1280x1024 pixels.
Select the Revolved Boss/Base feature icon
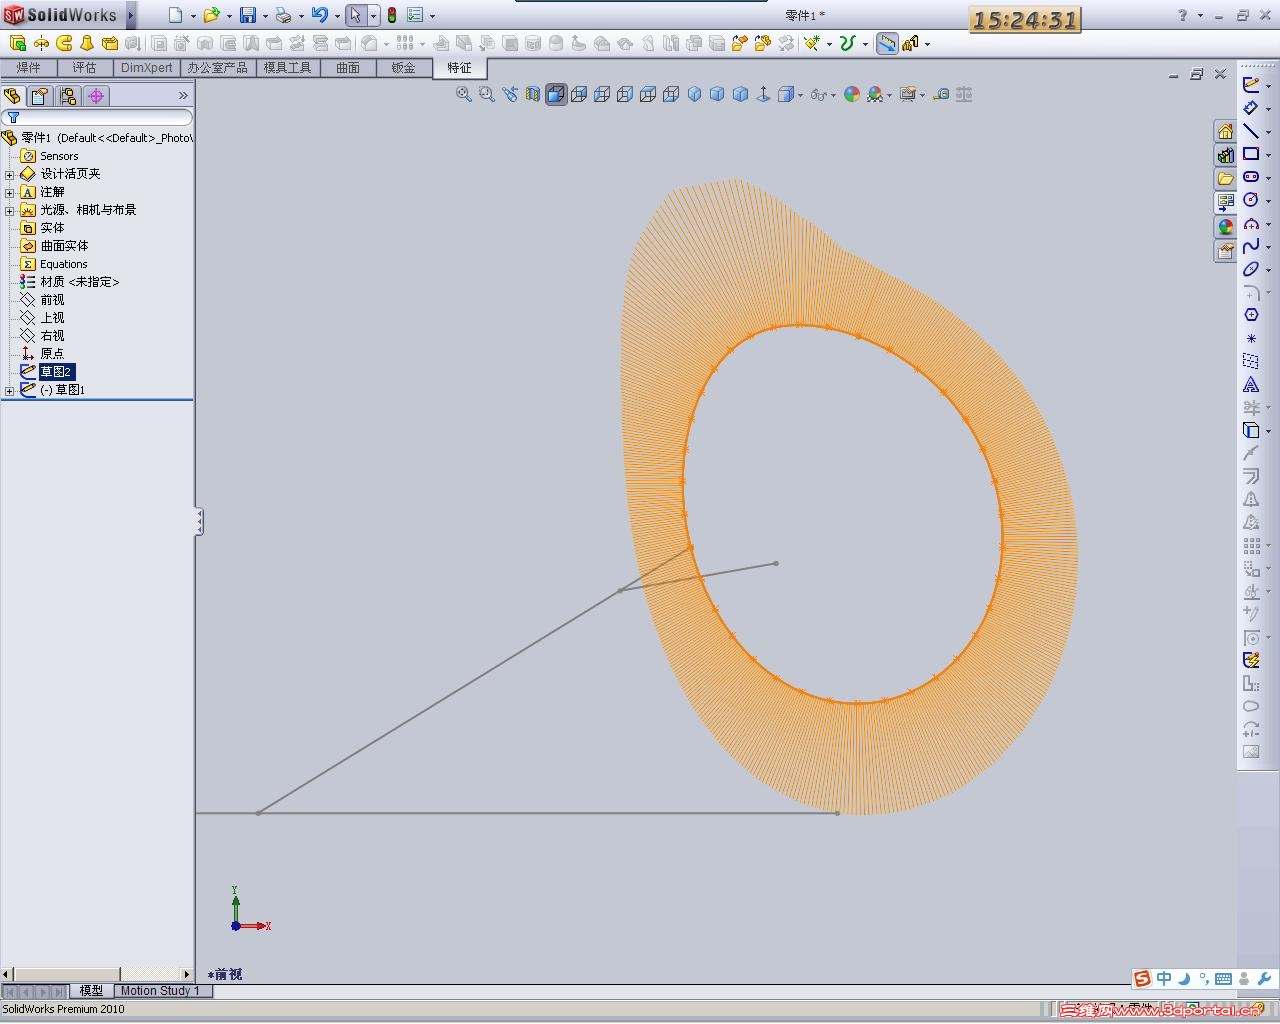tap(41, 43)
